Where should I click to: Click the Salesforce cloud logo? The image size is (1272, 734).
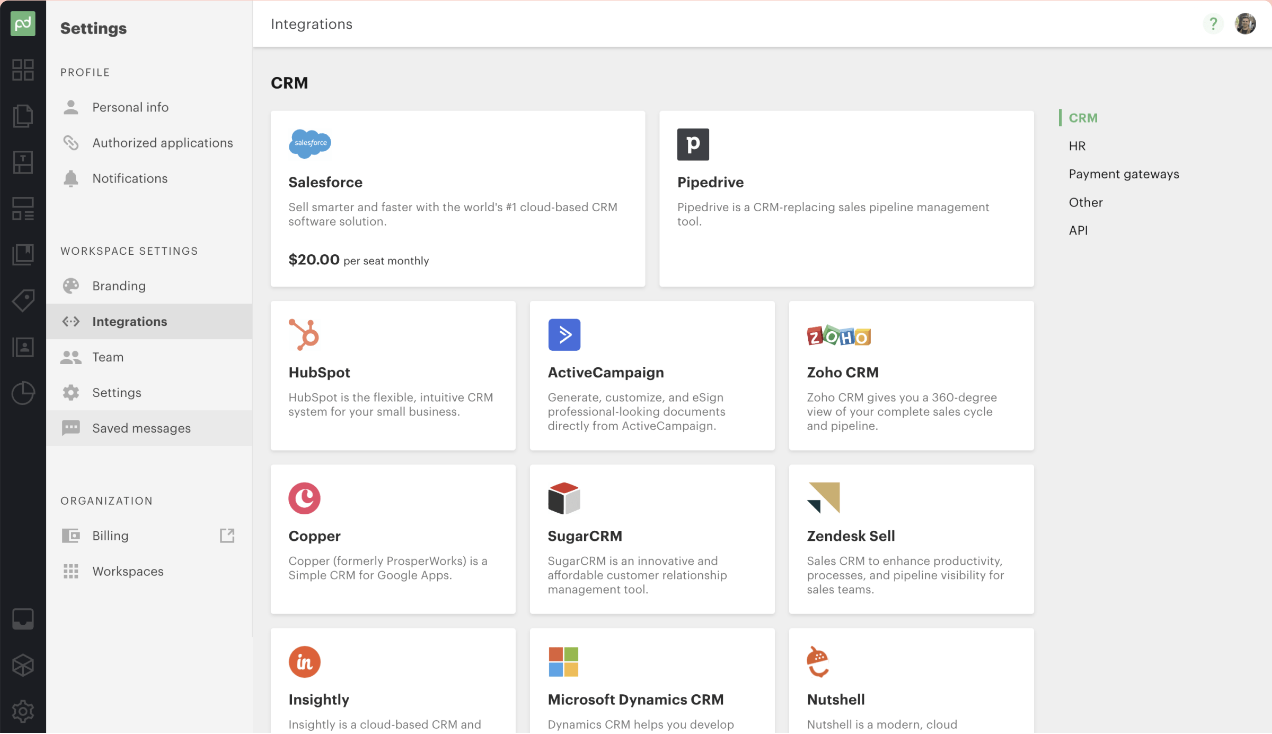310,144
